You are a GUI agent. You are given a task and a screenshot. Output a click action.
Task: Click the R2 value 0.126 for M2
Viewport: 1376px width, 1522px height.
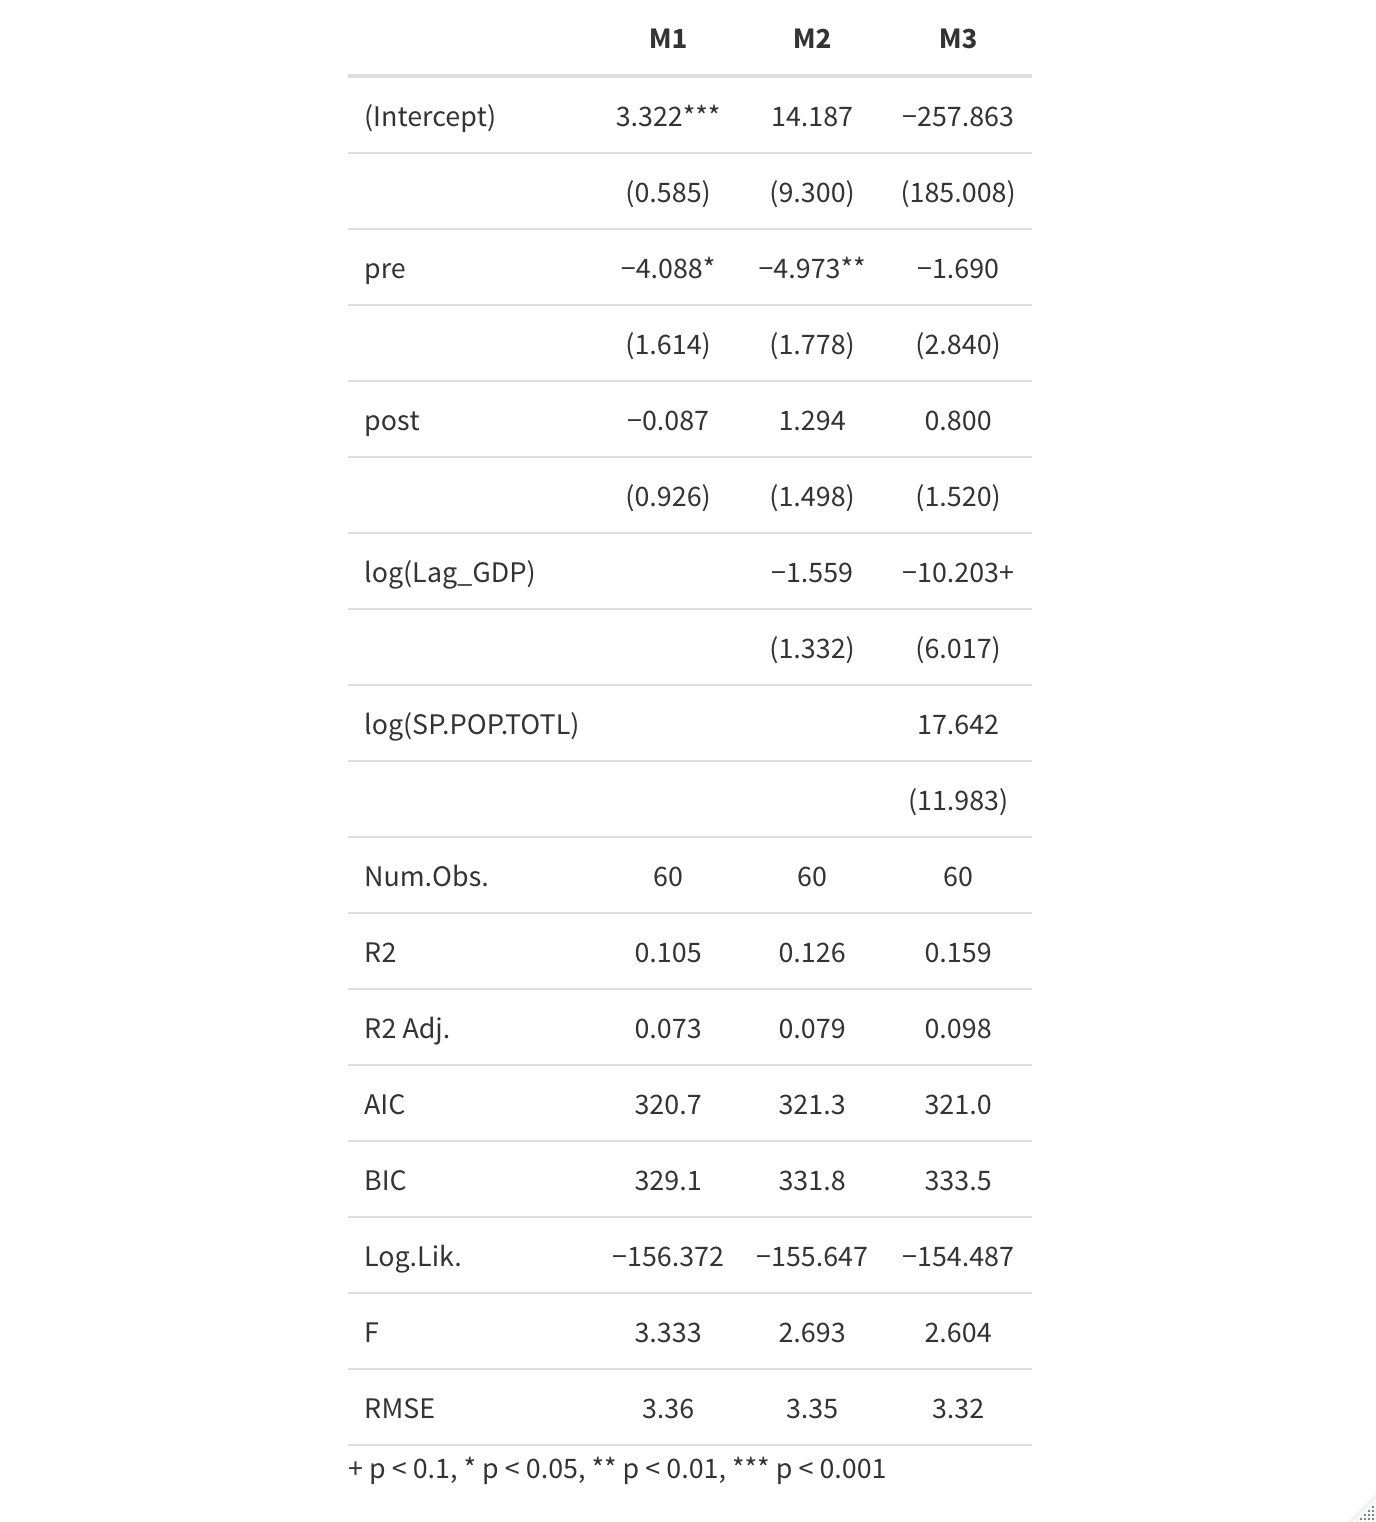pyautogui.click(x=811, y=953)
